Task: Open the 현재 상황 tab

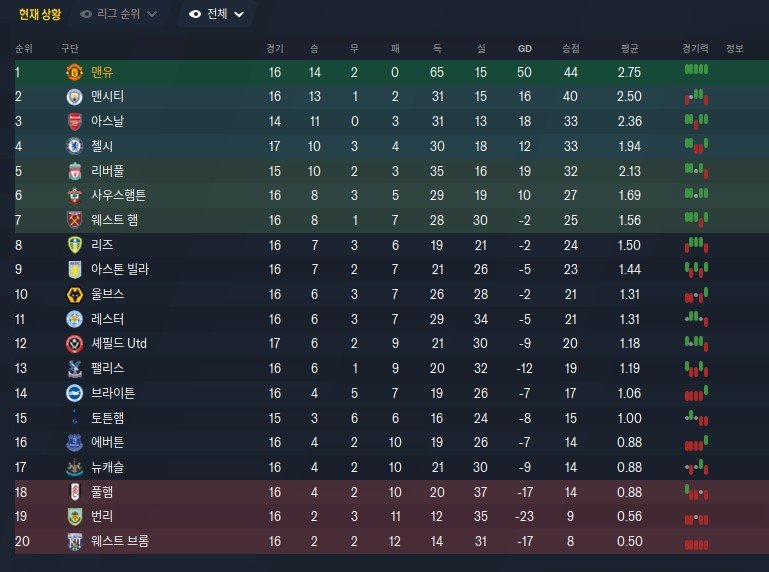Action: point(40,14)
